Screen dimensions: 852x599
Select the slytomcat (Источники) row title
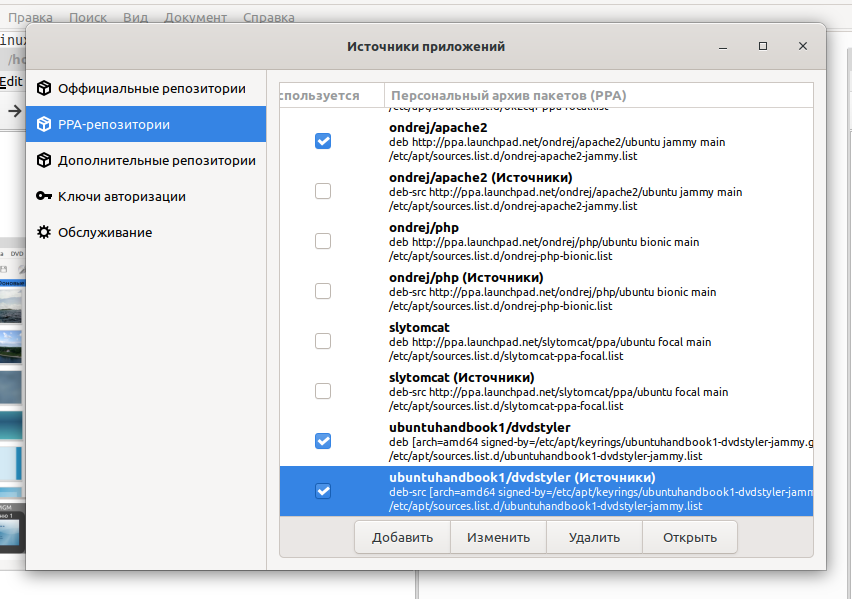point(462,378)
